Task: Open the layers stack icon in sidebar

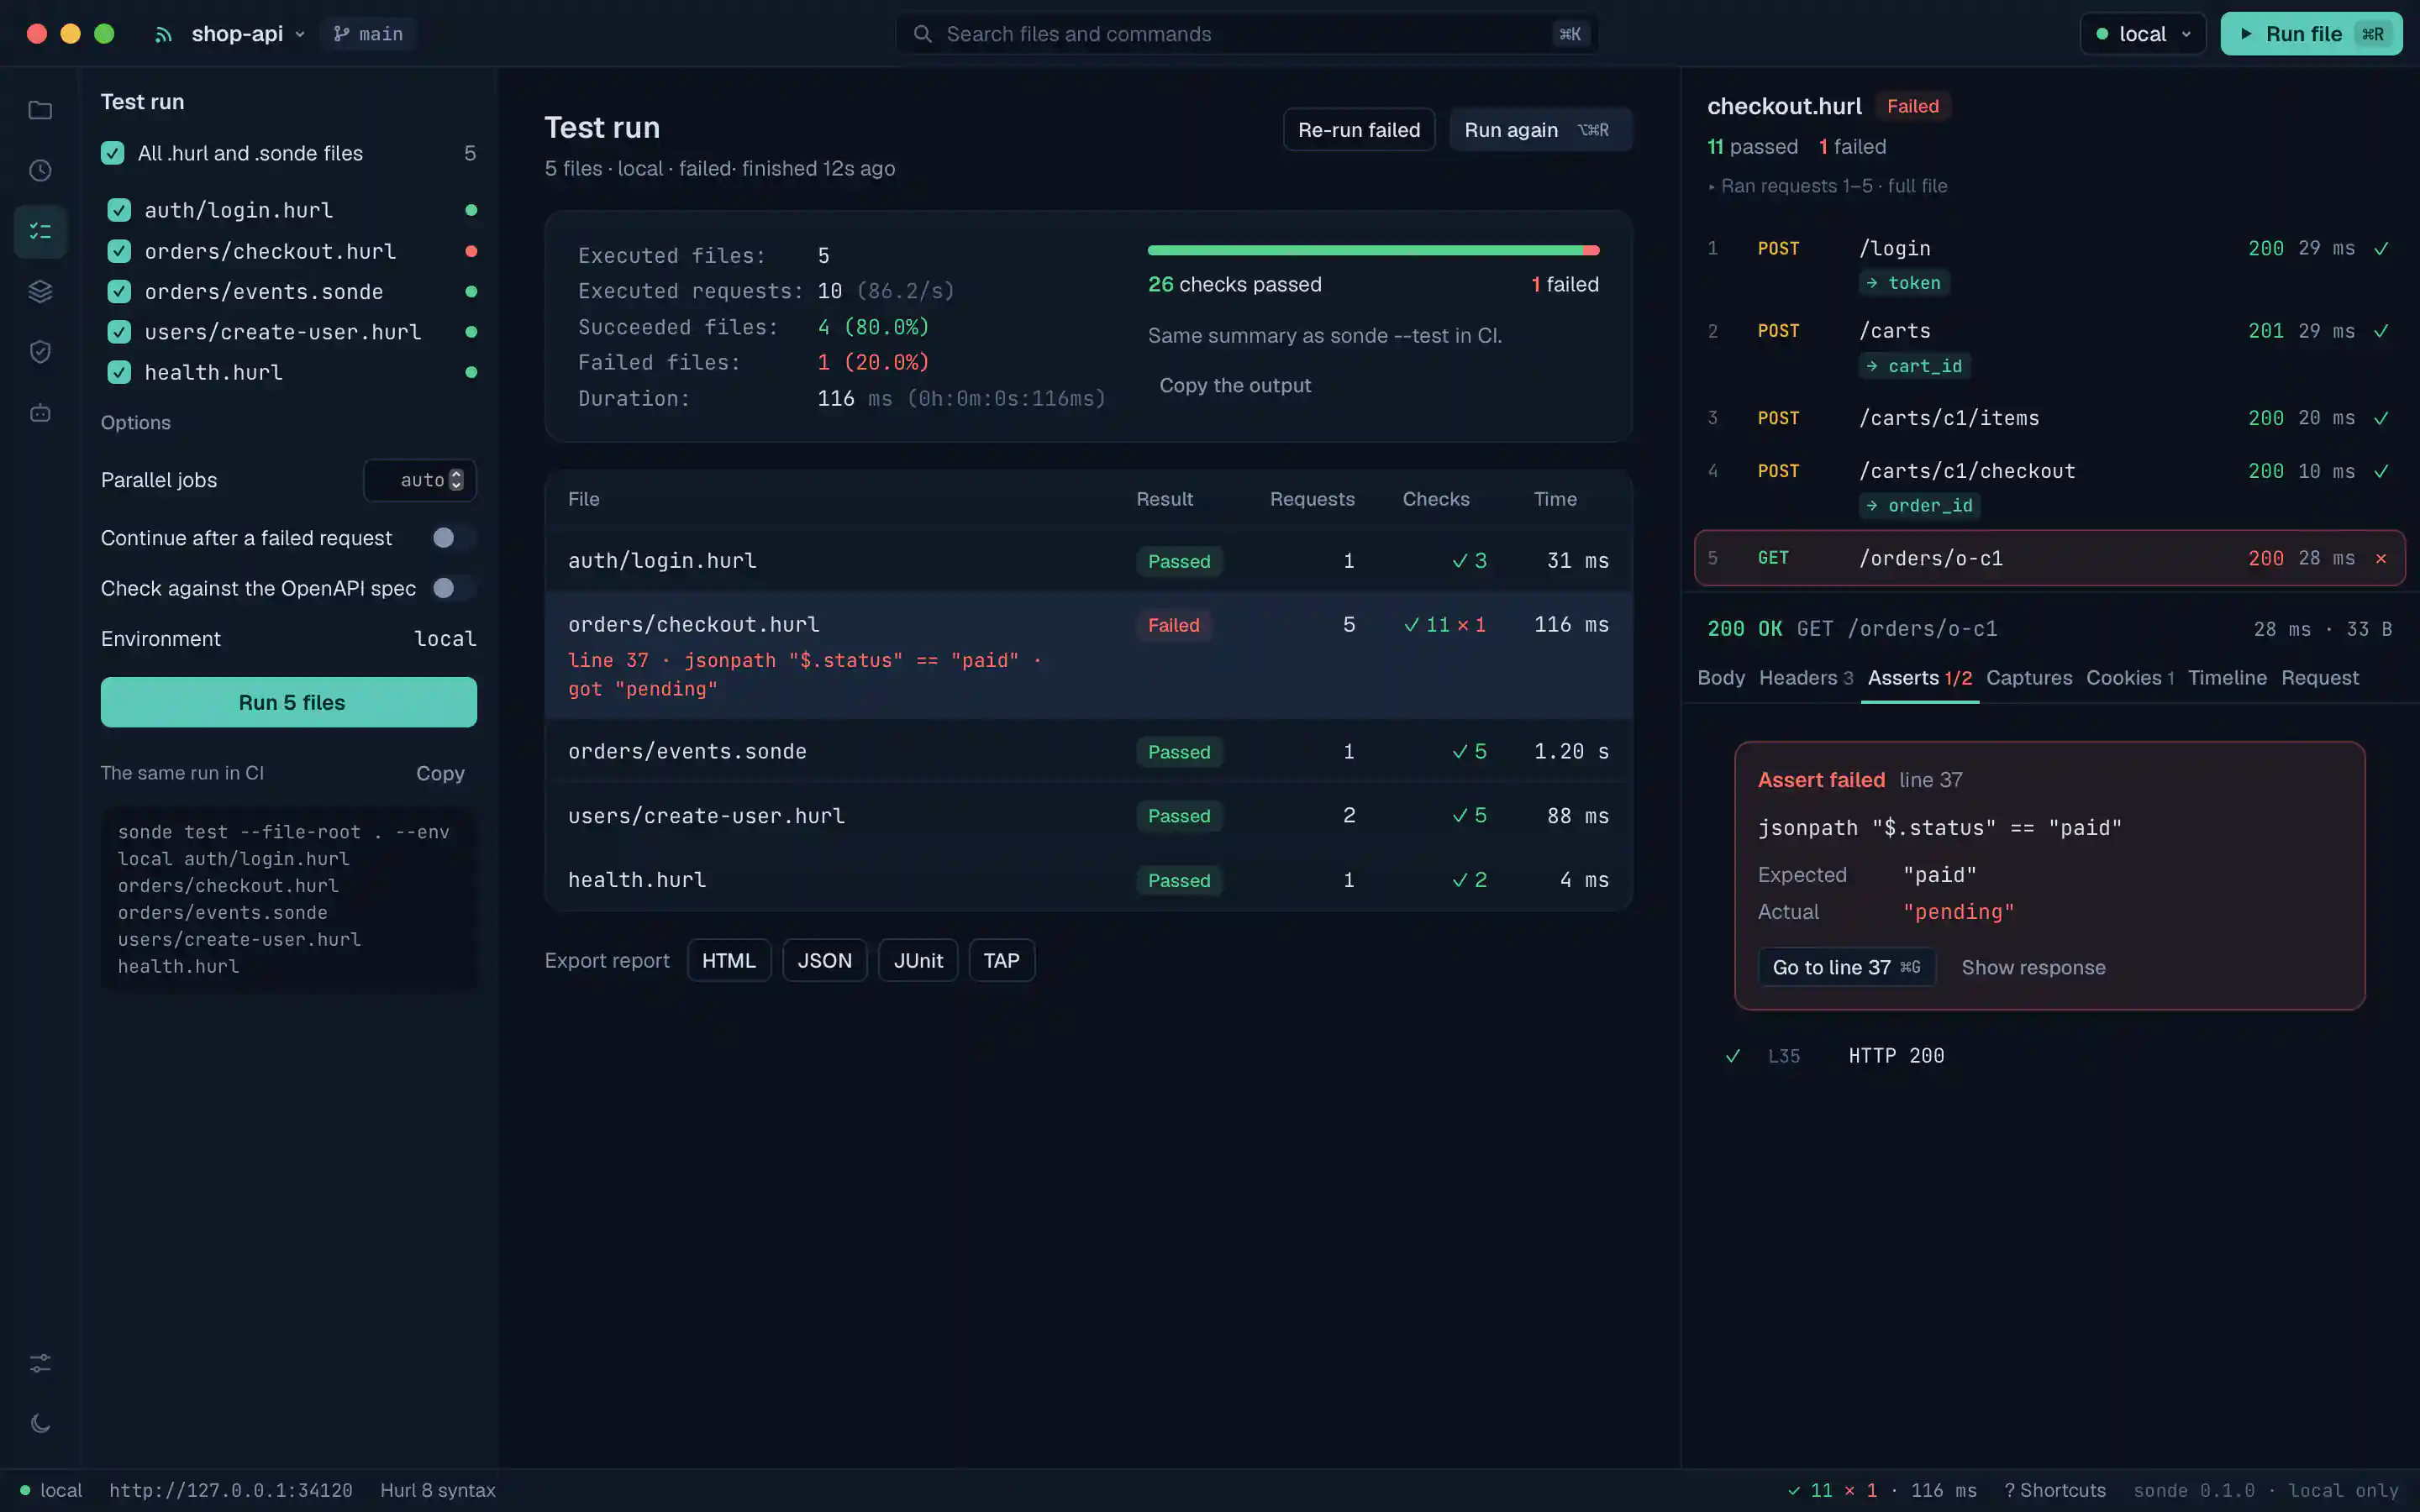Action: tap(40, 292)
